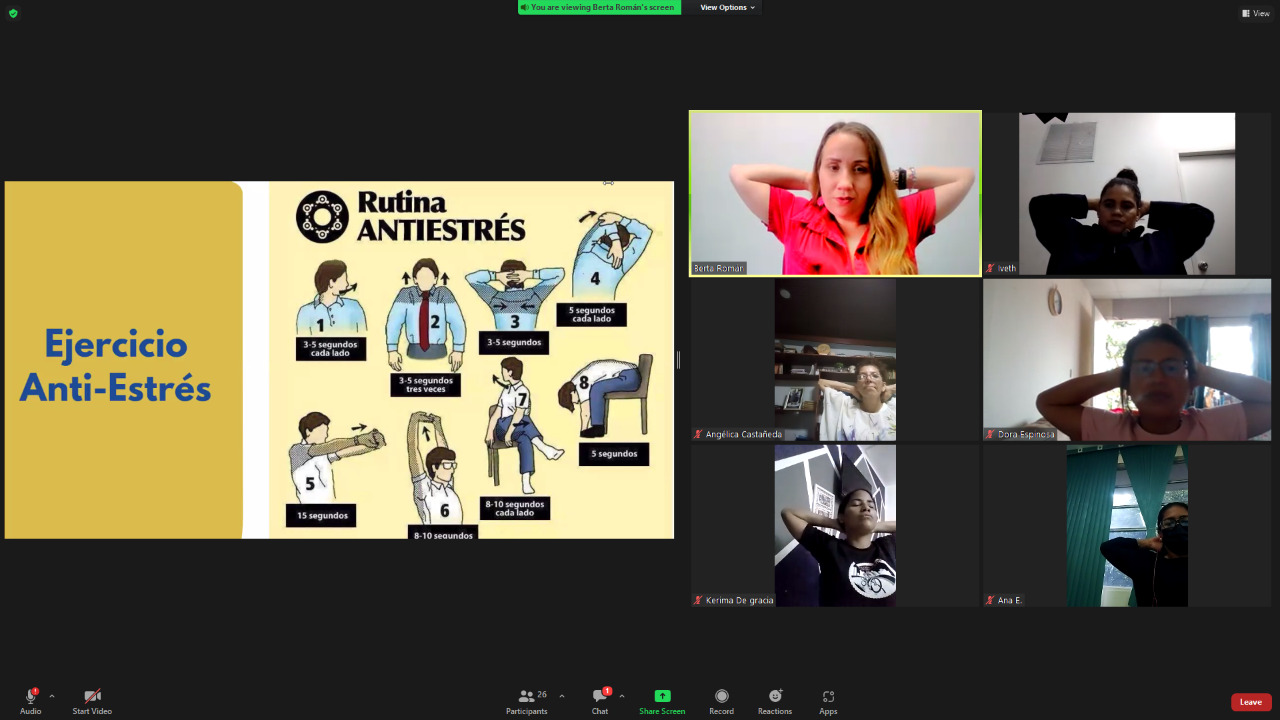This screenshot has height=720, width=1280.
Task: Select the divider handle beside shared slide
Action: (x=678, y=359)
